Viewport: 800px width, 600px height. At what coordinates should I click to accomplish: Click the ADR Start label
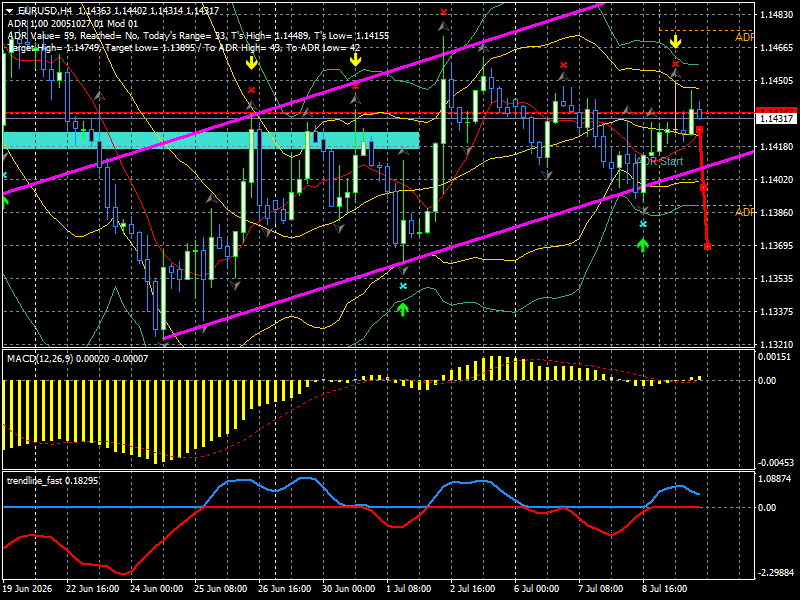pos(659,161)
